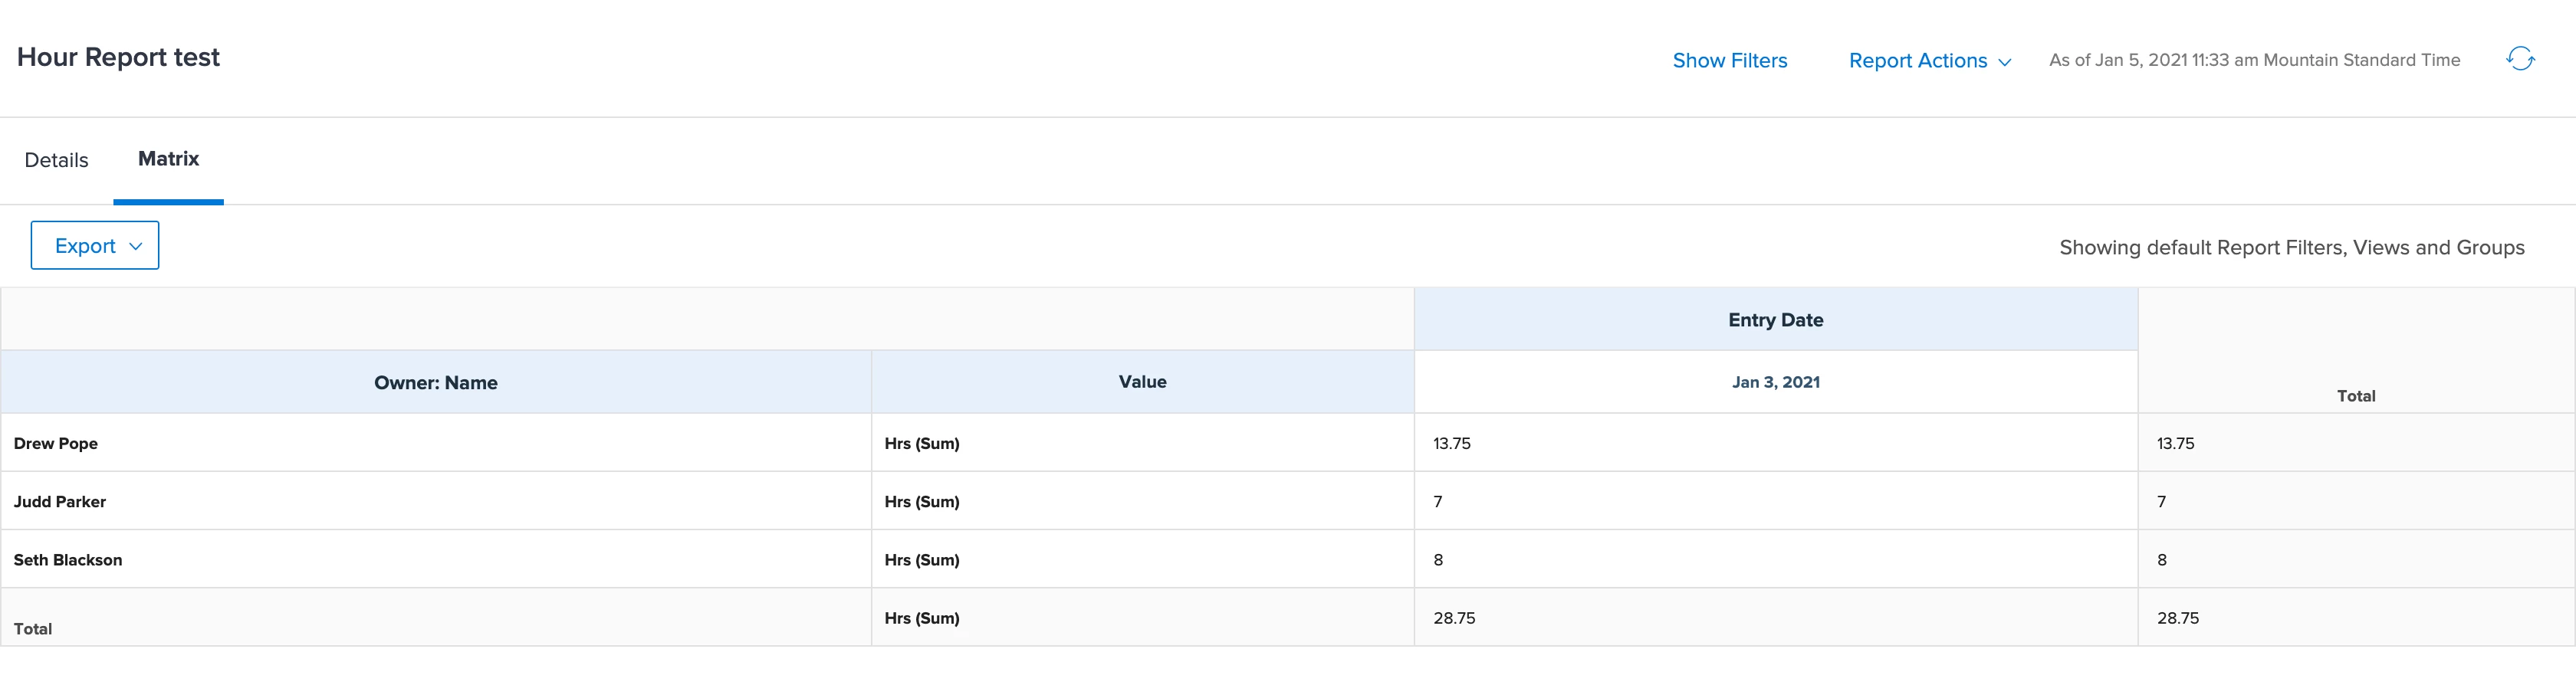Viewport: 2576px width, 685px height.
Task: Click the Show Filters link
Action: [x=1729, y=61]
